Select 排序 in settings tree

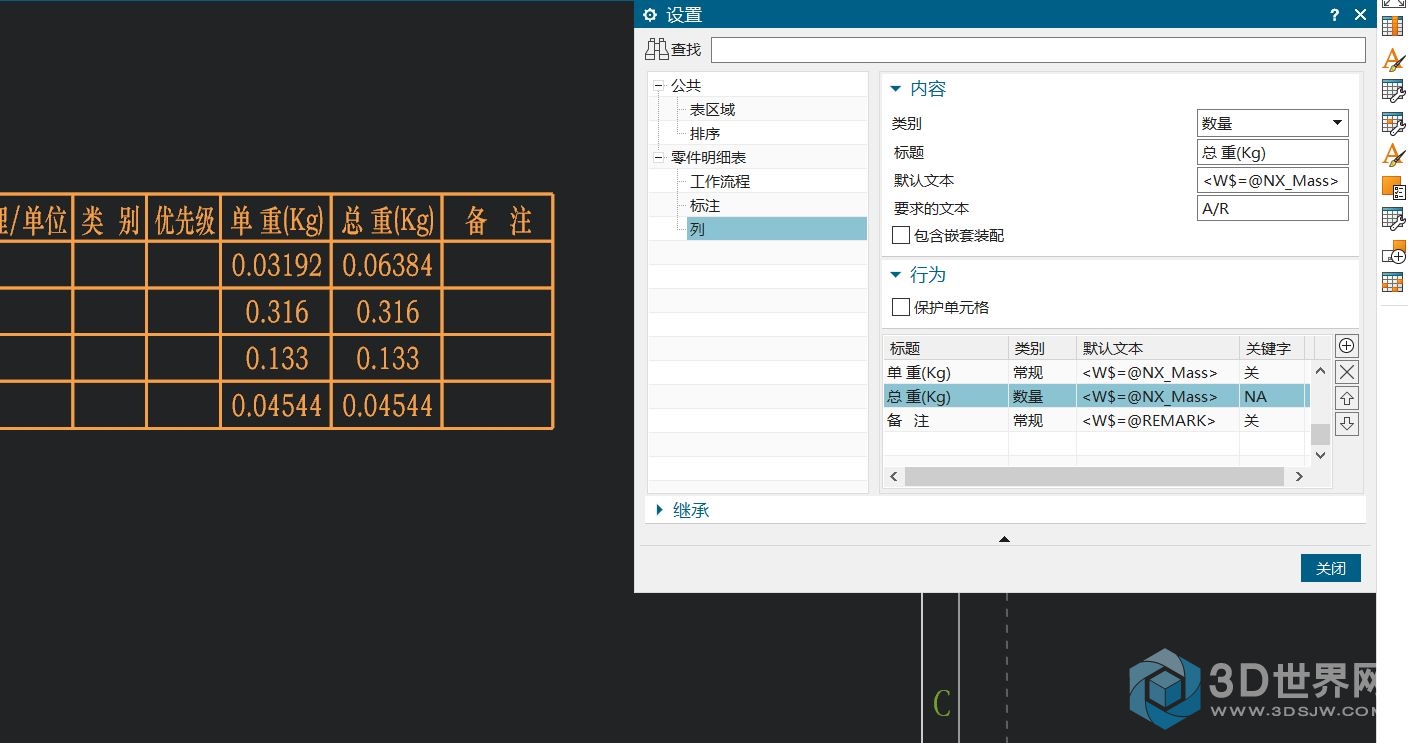pyautogui.click(x=704, y=134)
